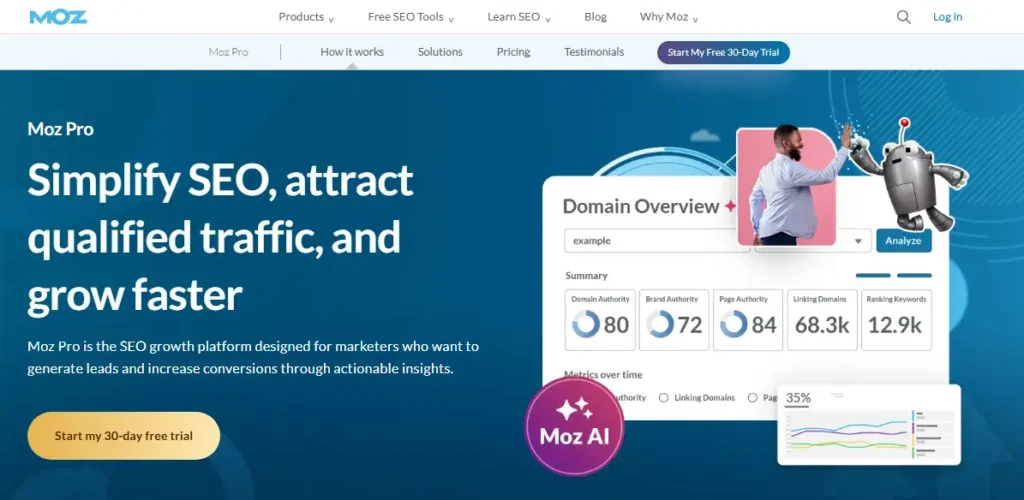The height and width of the screenshot is (500, 1024).
Task: Open the Blog page
Action: [596, 17]
